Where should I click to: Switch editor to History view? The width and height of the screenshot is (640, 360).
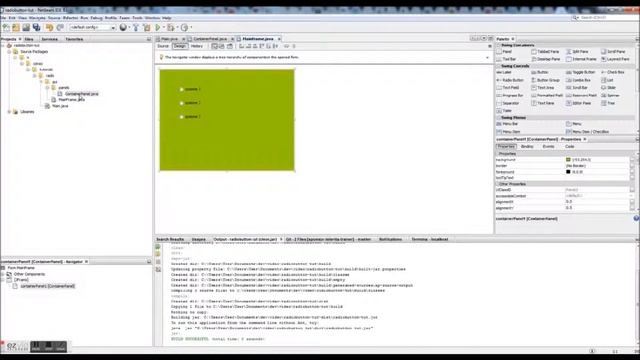point(197,47)
